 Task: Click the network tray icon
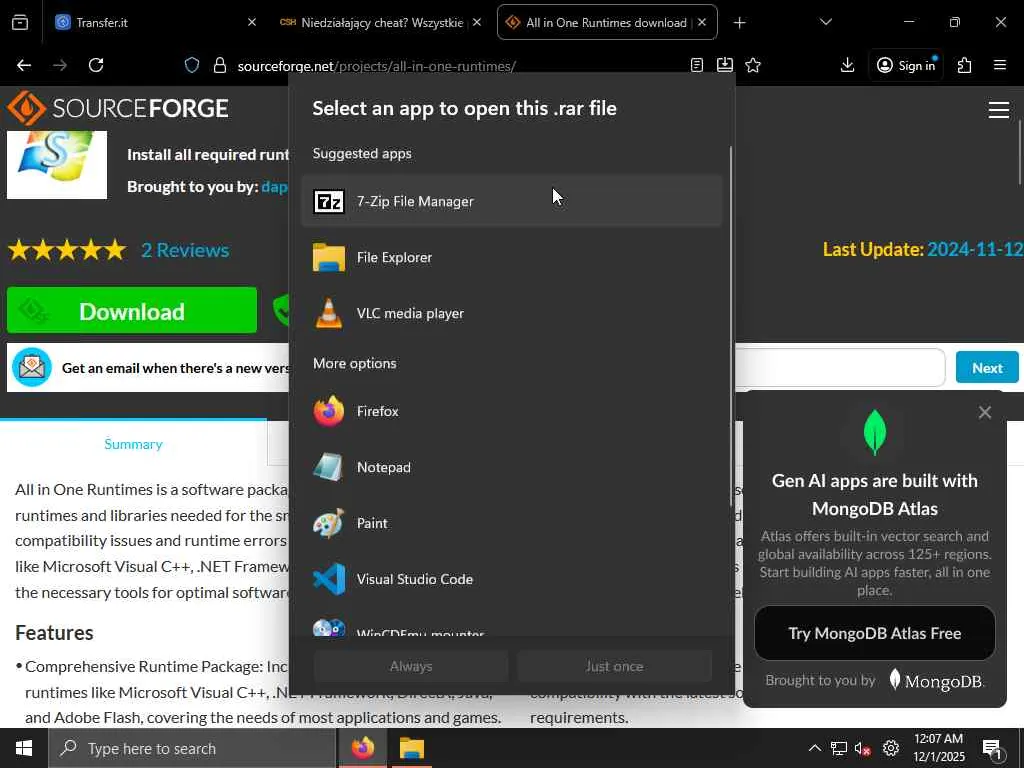point(839,748)
